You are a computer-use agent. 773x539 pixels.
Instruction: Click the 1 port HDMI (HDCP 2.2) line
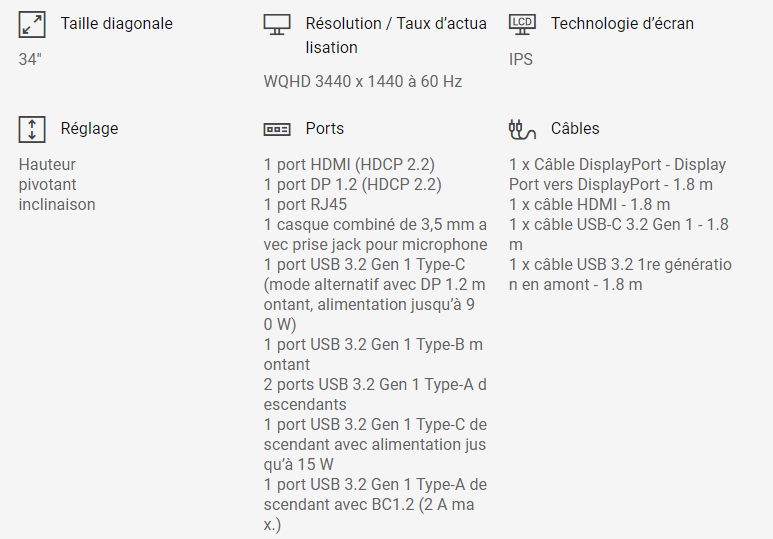[349, 164]
